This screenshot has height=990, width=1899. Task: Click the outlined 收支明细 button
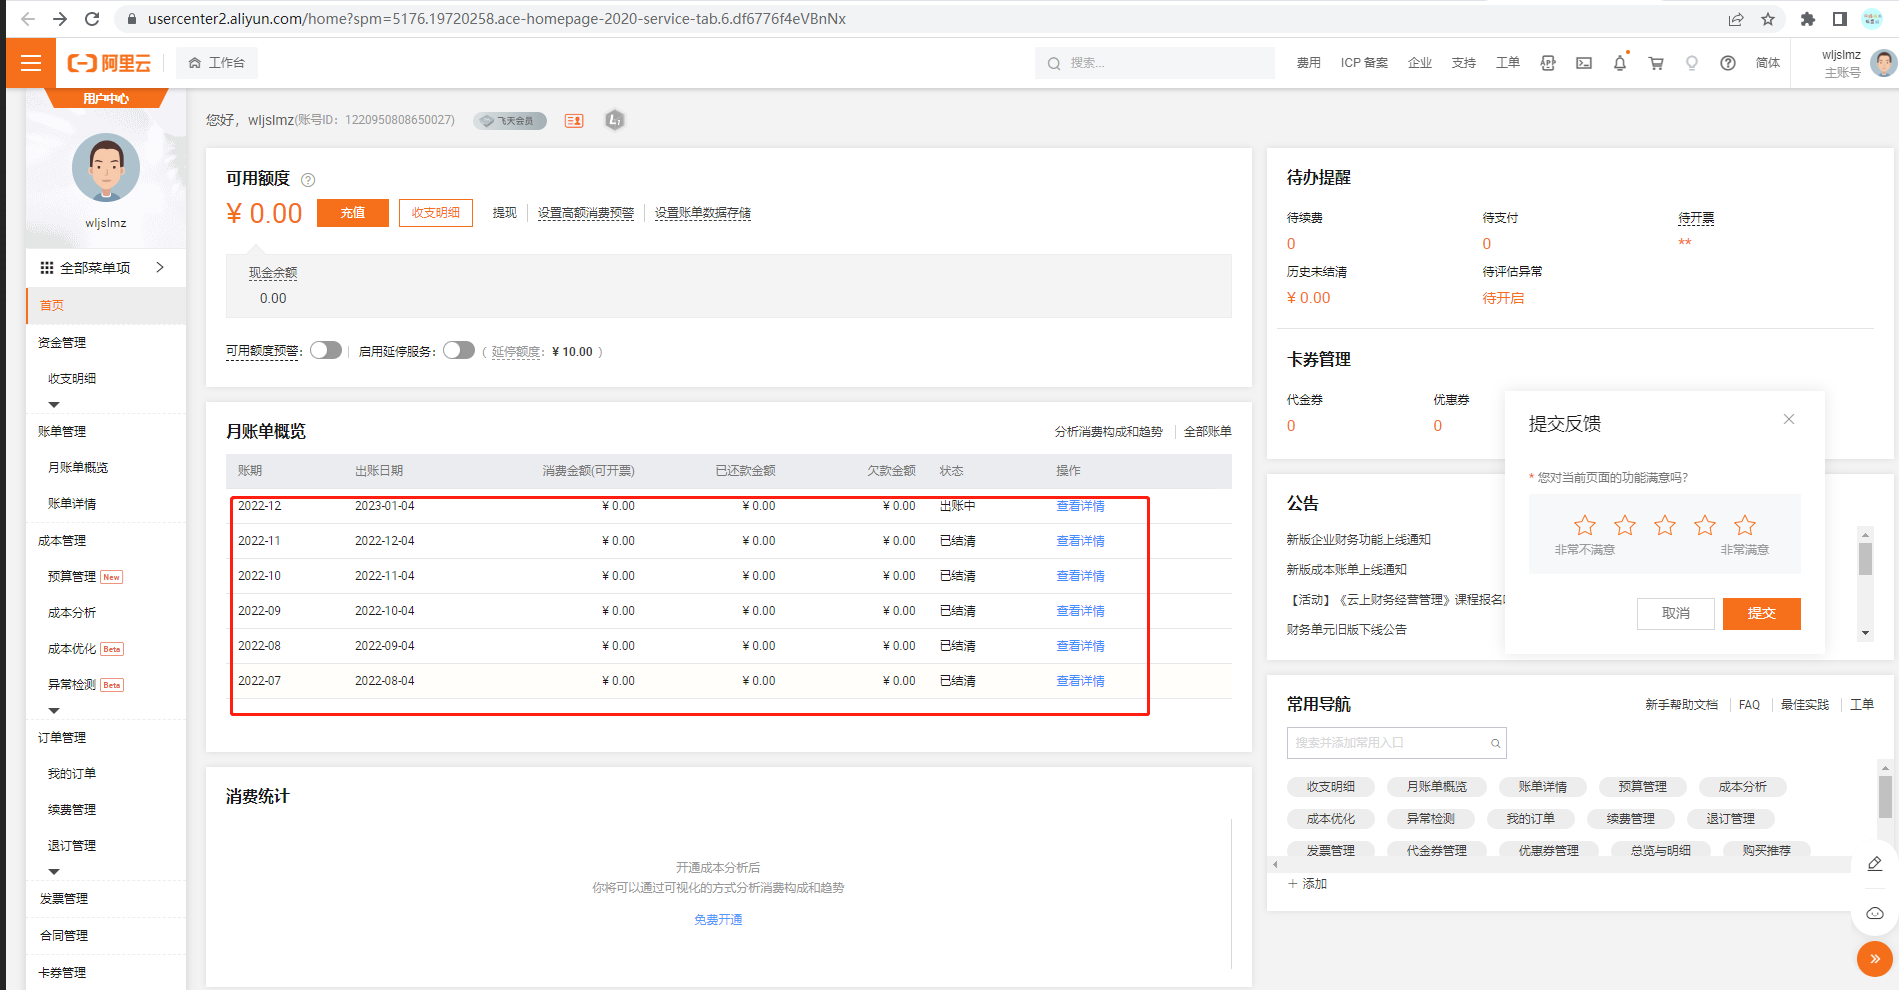(436, 213)
